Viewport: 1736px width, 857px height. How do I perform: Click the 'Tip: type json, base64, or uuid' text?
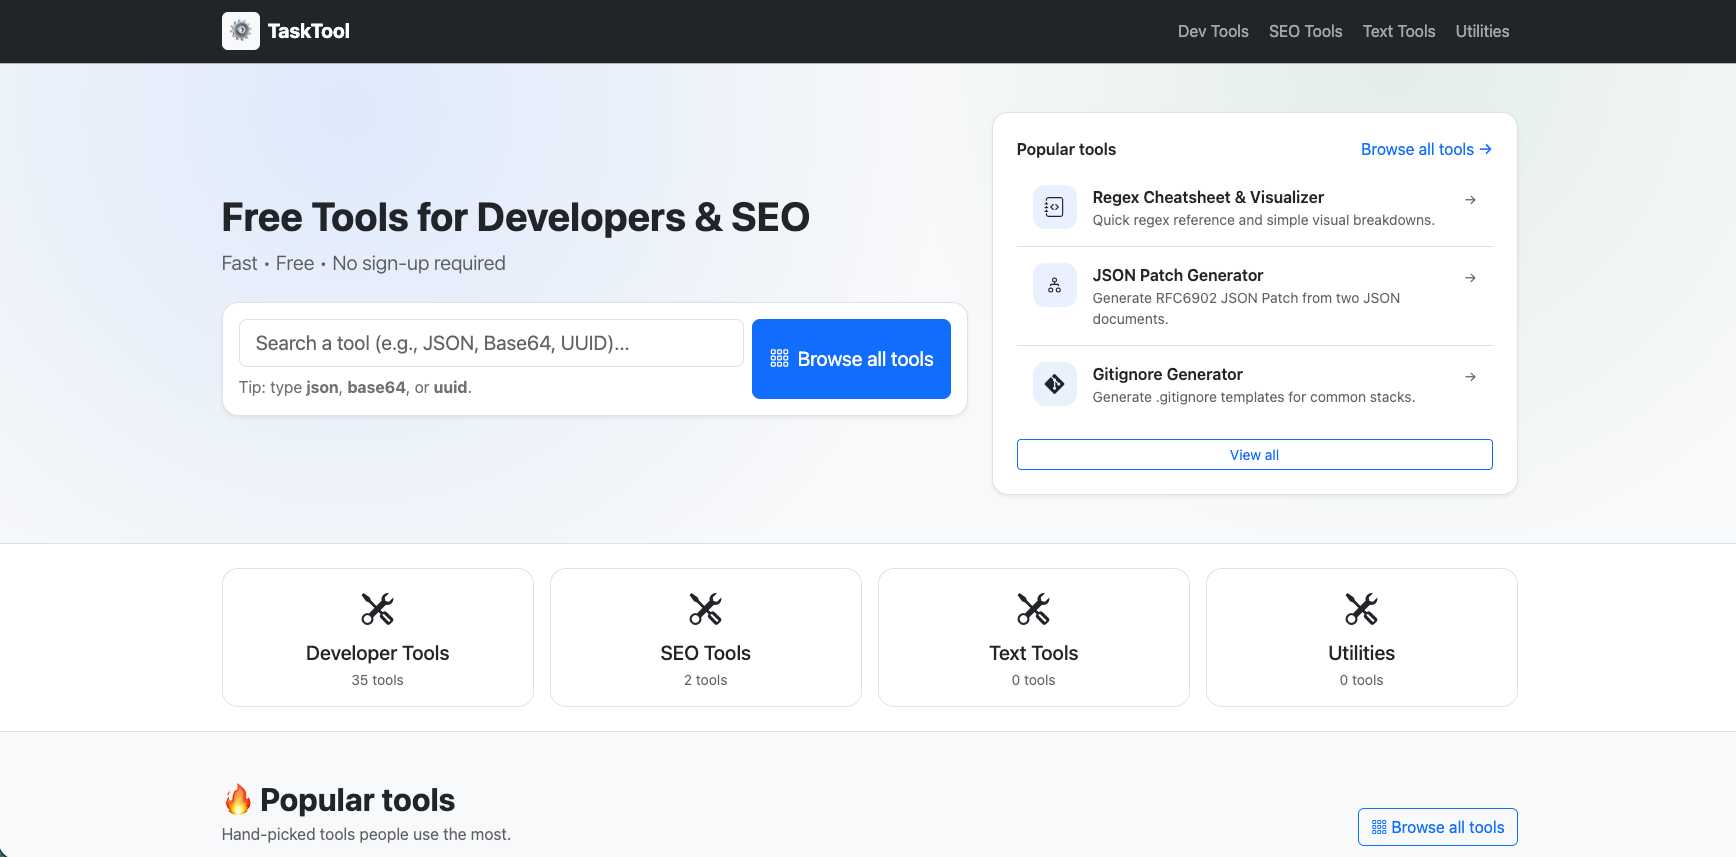(x=355, y=387)
